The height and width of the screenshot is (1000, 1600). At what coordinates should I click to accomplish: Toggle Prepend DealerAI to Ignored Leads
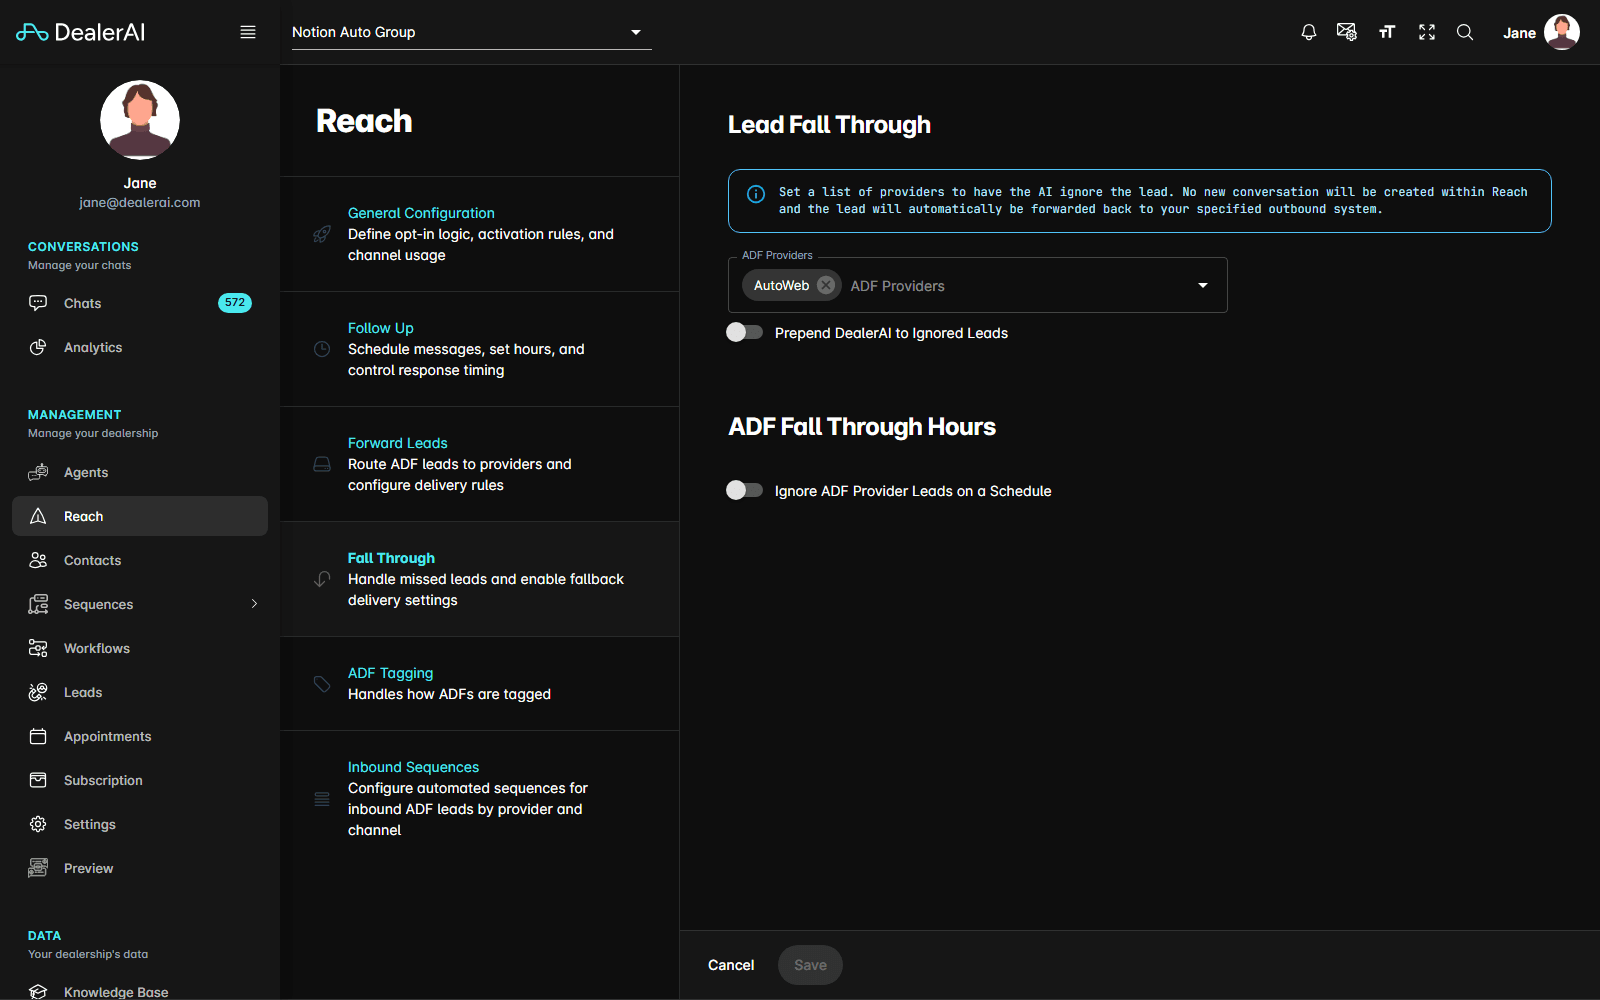click(x=744, y=332)
